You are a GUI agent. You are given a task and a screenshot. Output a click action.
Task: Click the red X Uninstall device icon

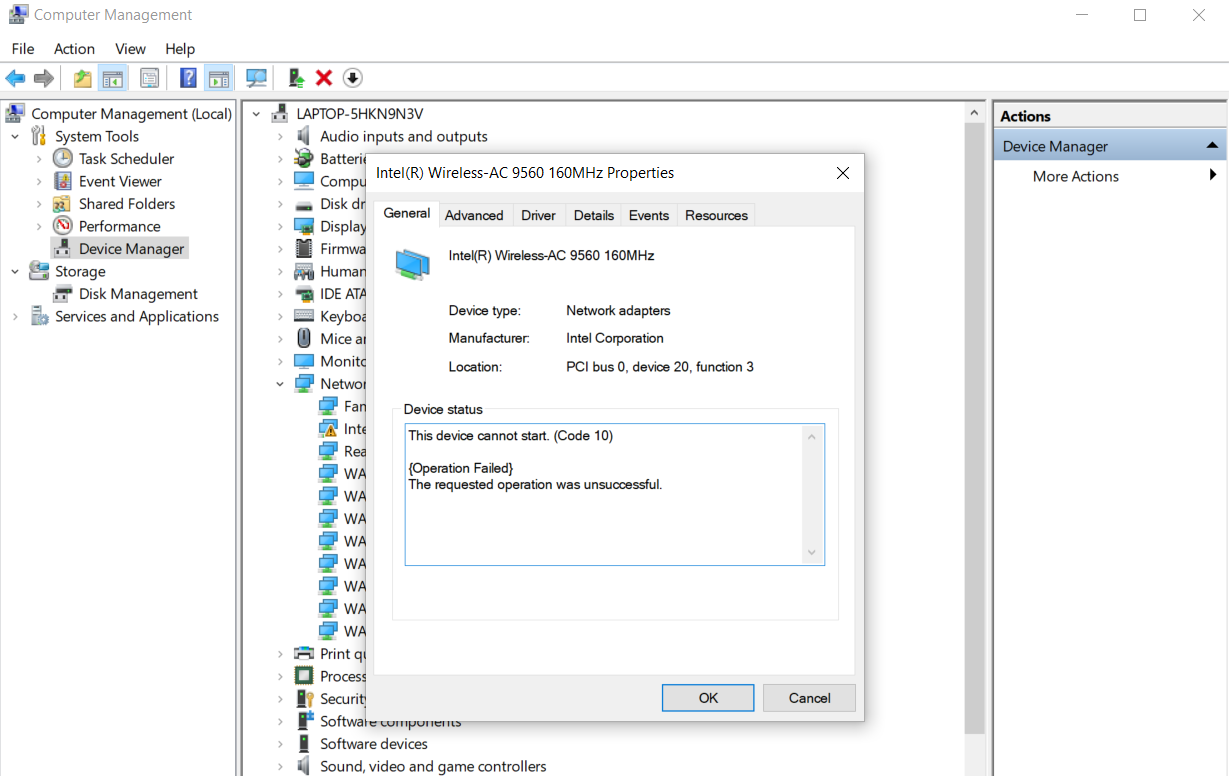[x=324, y=78]
